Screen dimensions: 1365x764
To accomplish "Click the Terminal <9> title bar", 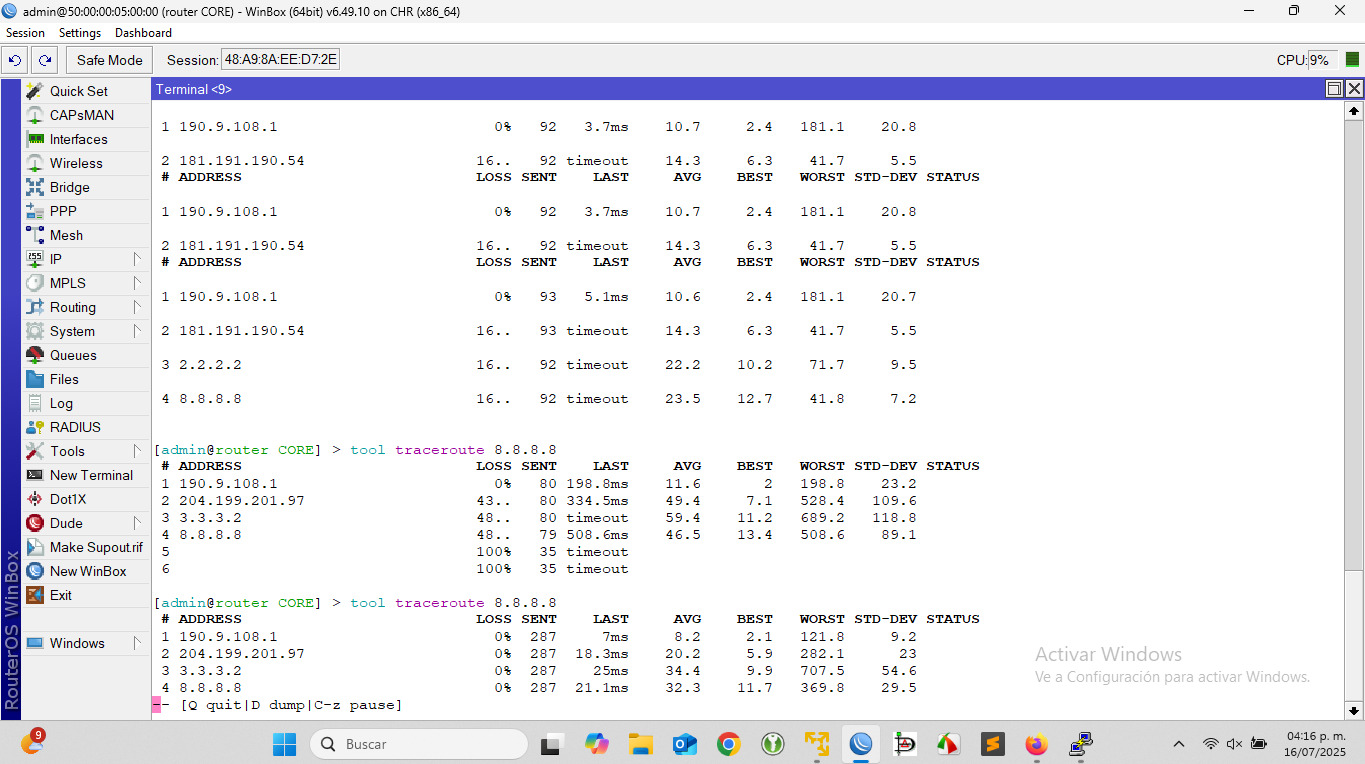I will [x=738, y=89].
